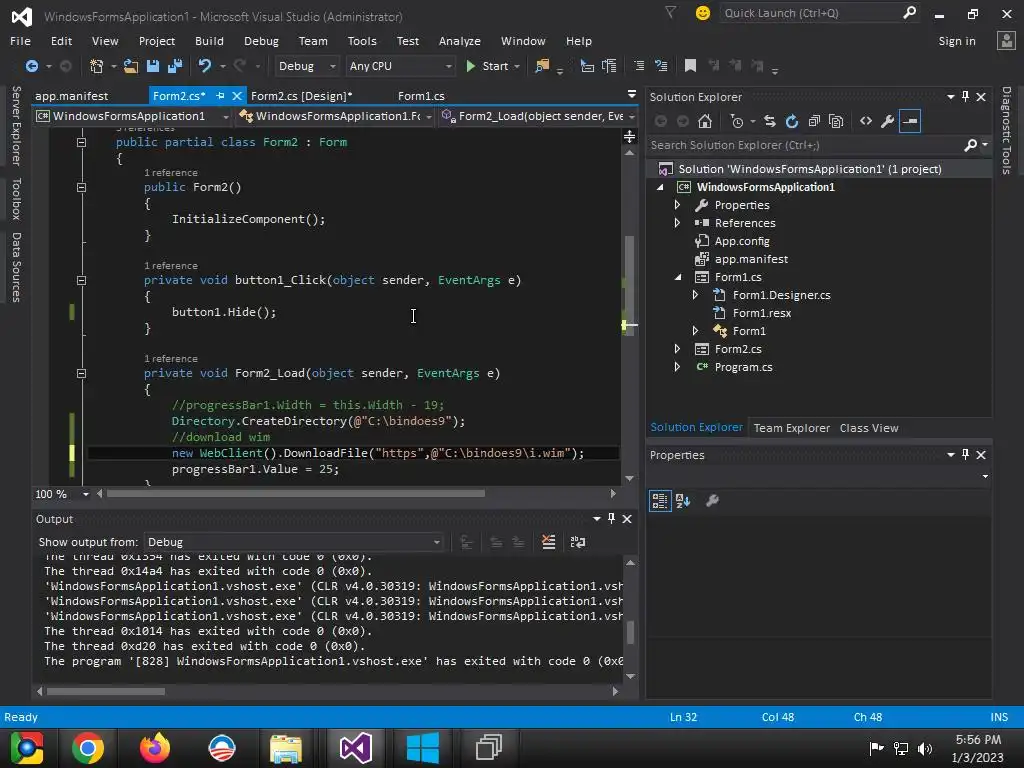Click the Save All toolbar icon
1024x768 pixels.
tap(175, 66)
